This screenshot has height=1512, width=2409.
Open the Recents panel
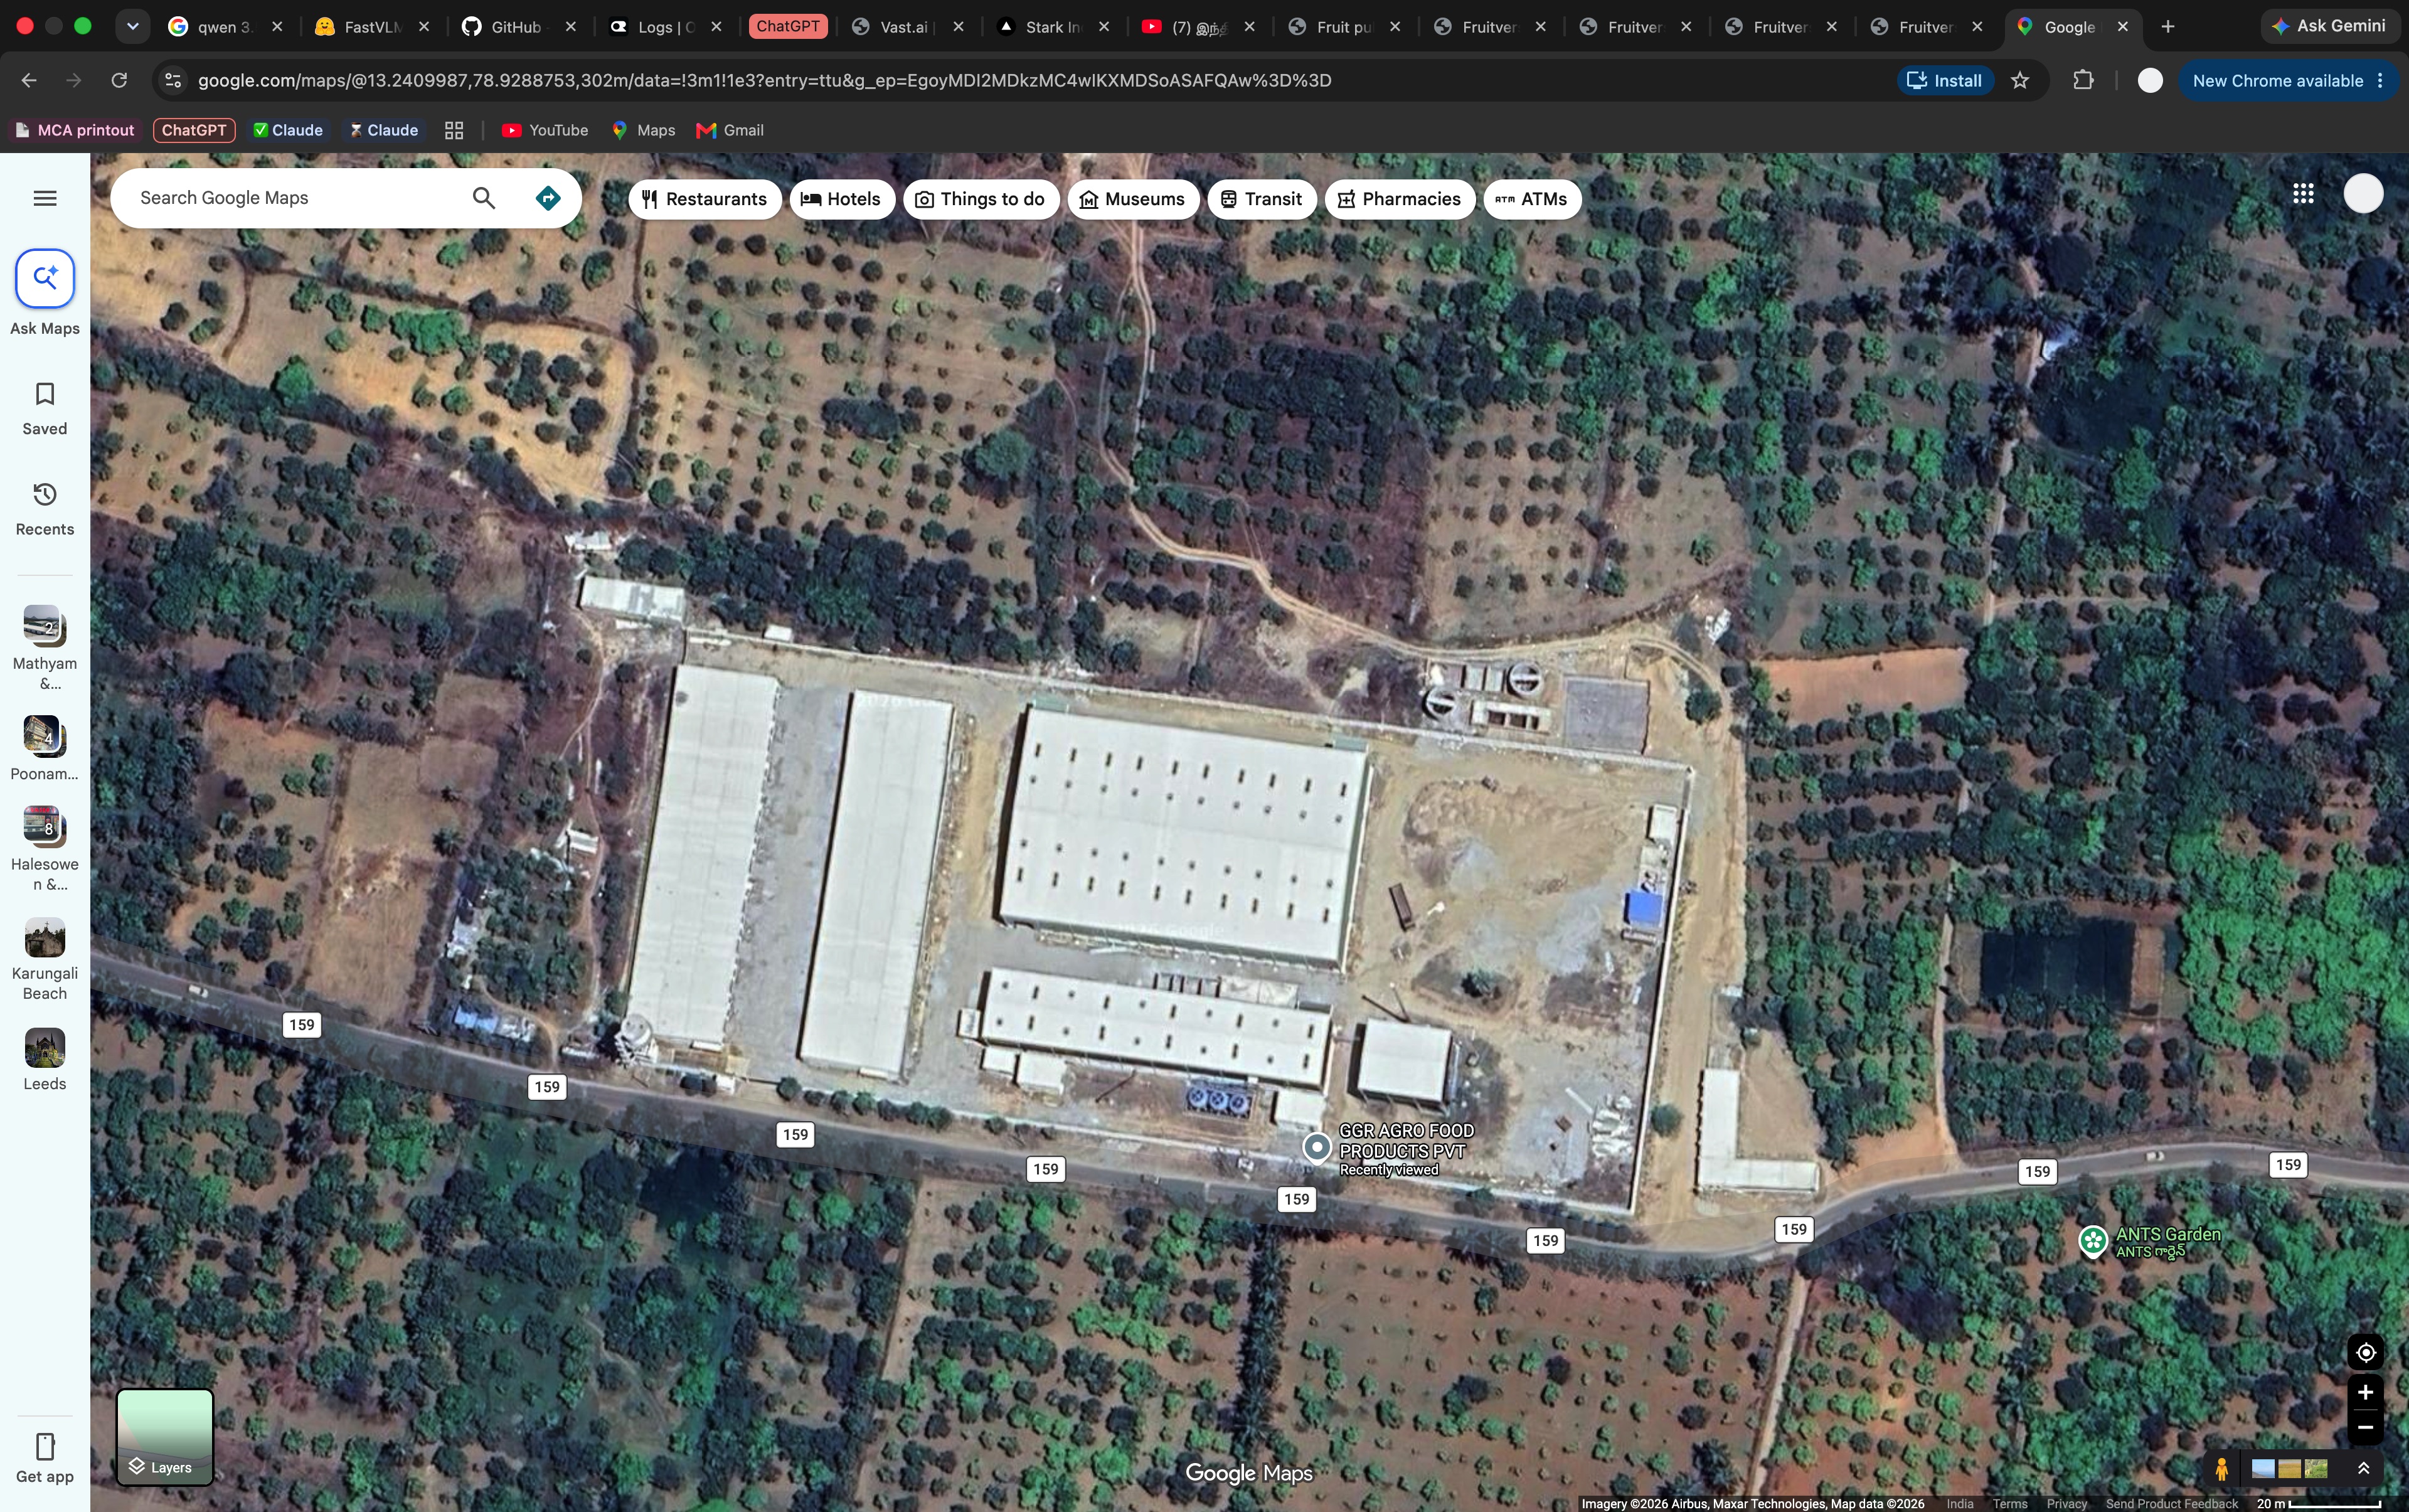[45, 509]
